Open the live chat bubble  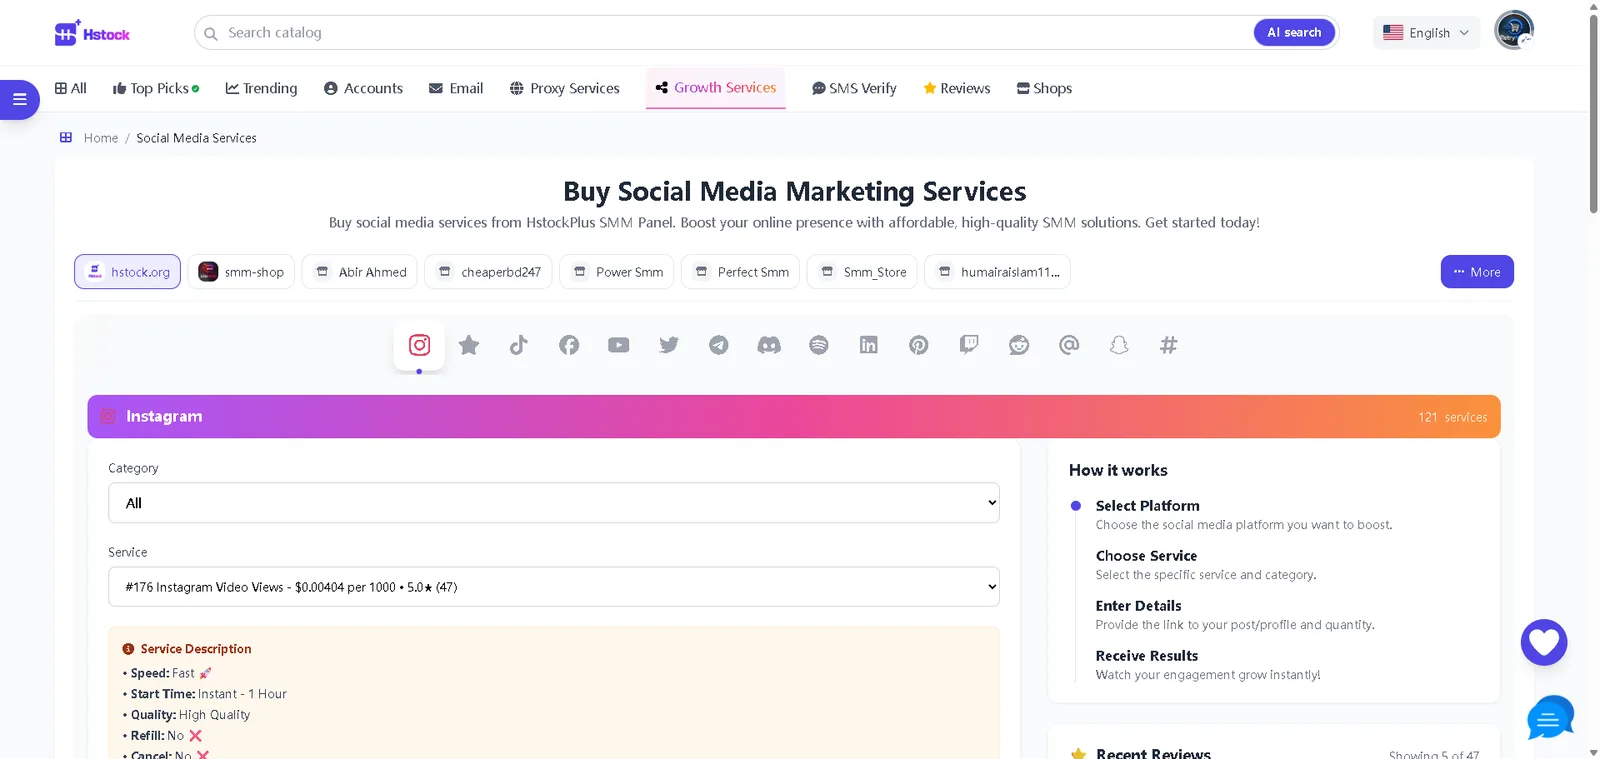click(1550, 718)
